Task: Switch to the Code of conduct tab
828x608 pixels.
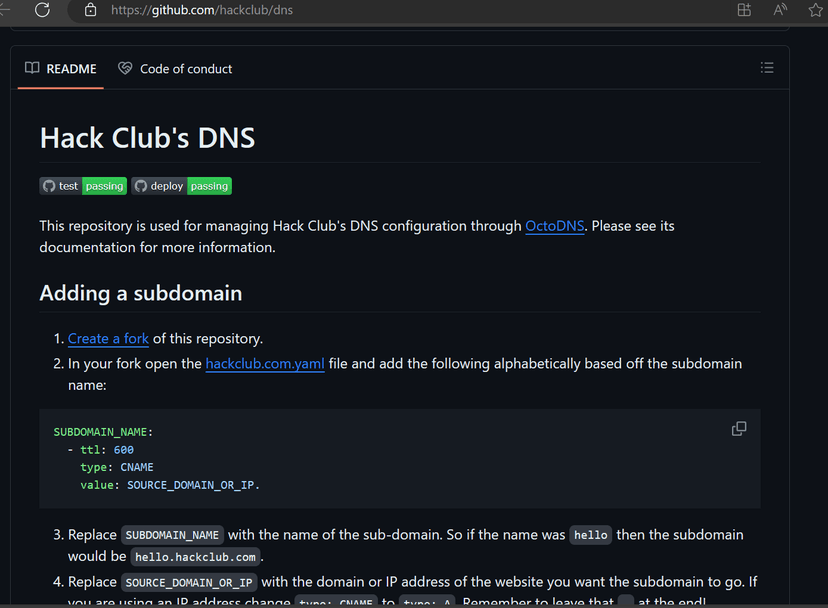Action: [x=175, y=69]
